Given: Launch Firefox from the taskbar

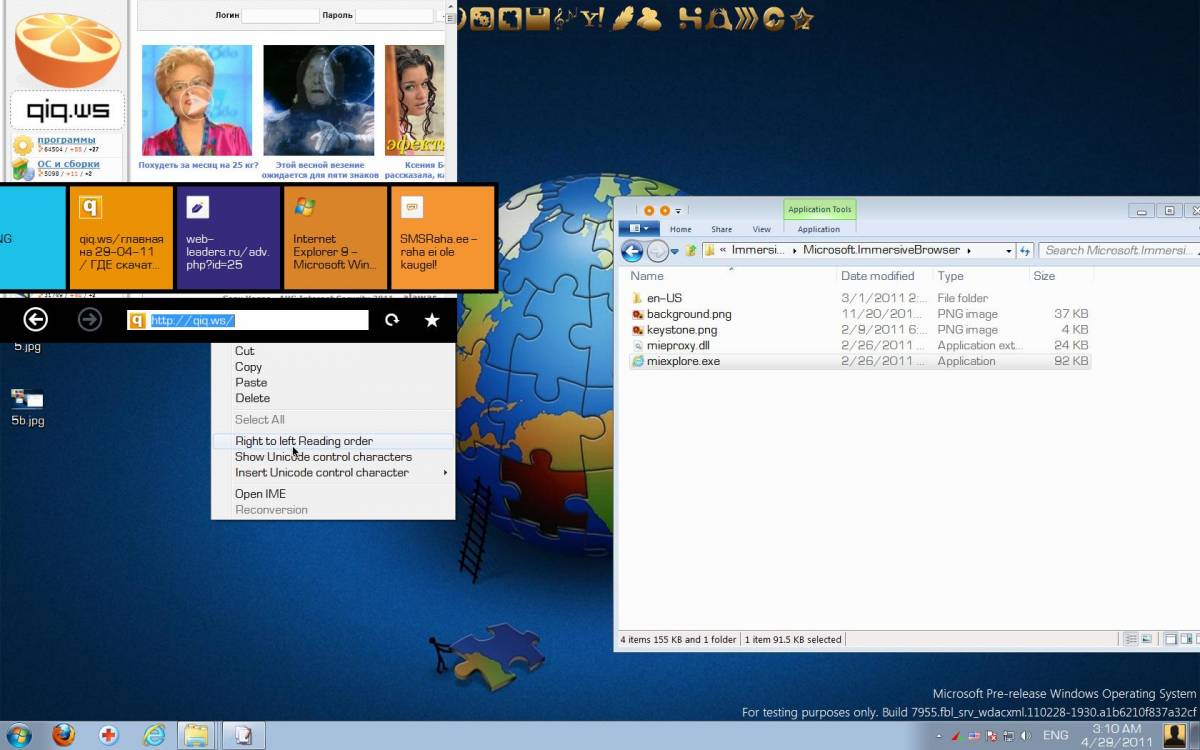Looking at the screenshot, I should [x=63, y=736].
